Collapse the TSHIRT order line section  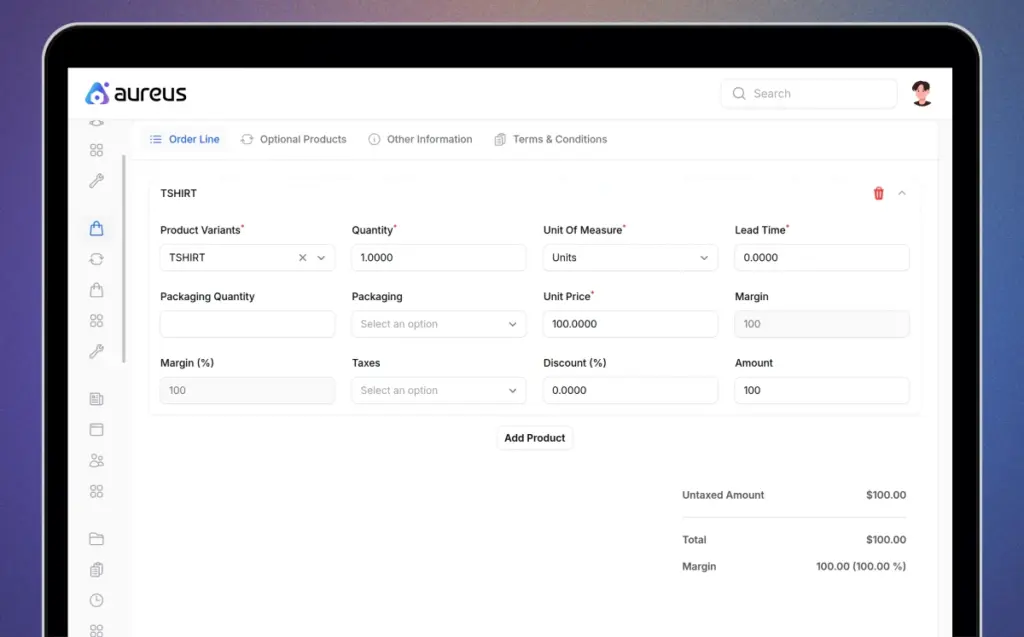click(x=902, y=193)
